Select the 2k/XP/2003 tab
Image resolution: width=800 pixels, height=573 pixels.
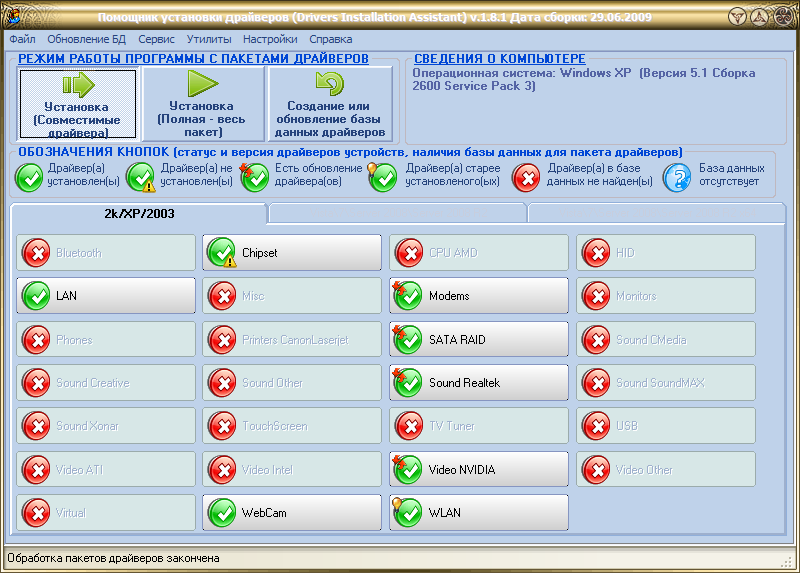point(139,213)
